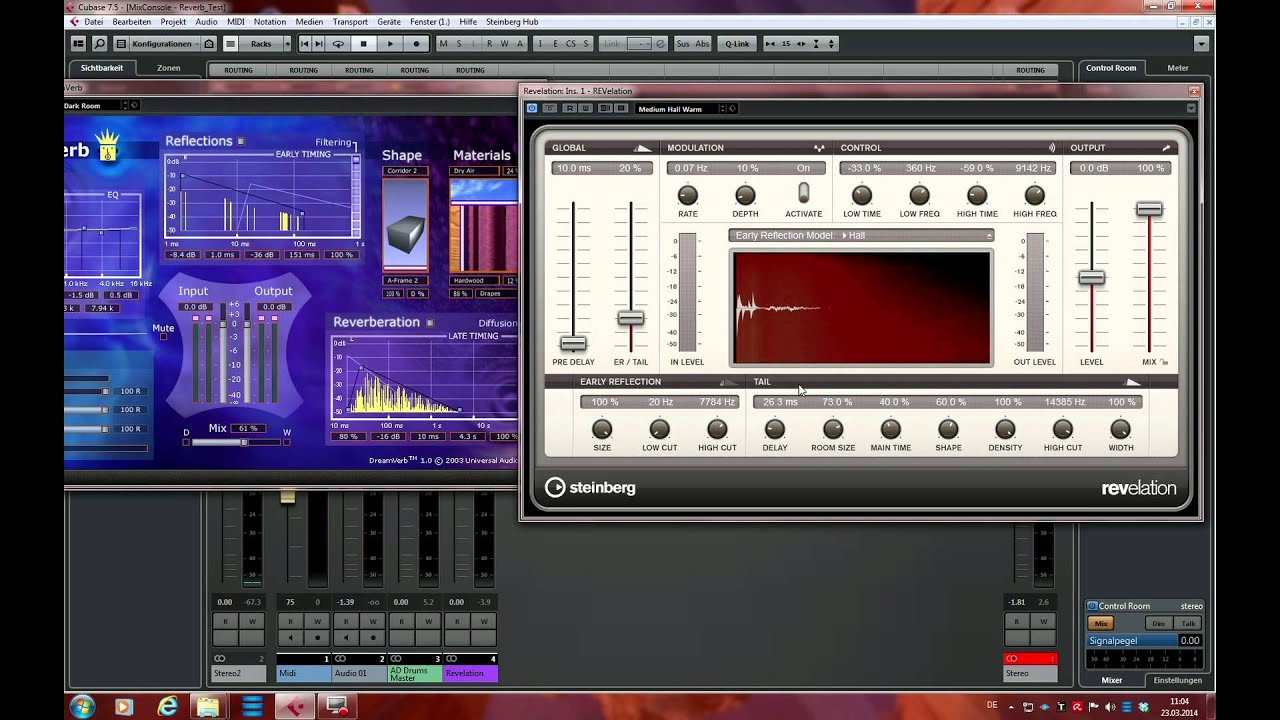
Task: Click the transport Play button
Action: tap(390, 44)
